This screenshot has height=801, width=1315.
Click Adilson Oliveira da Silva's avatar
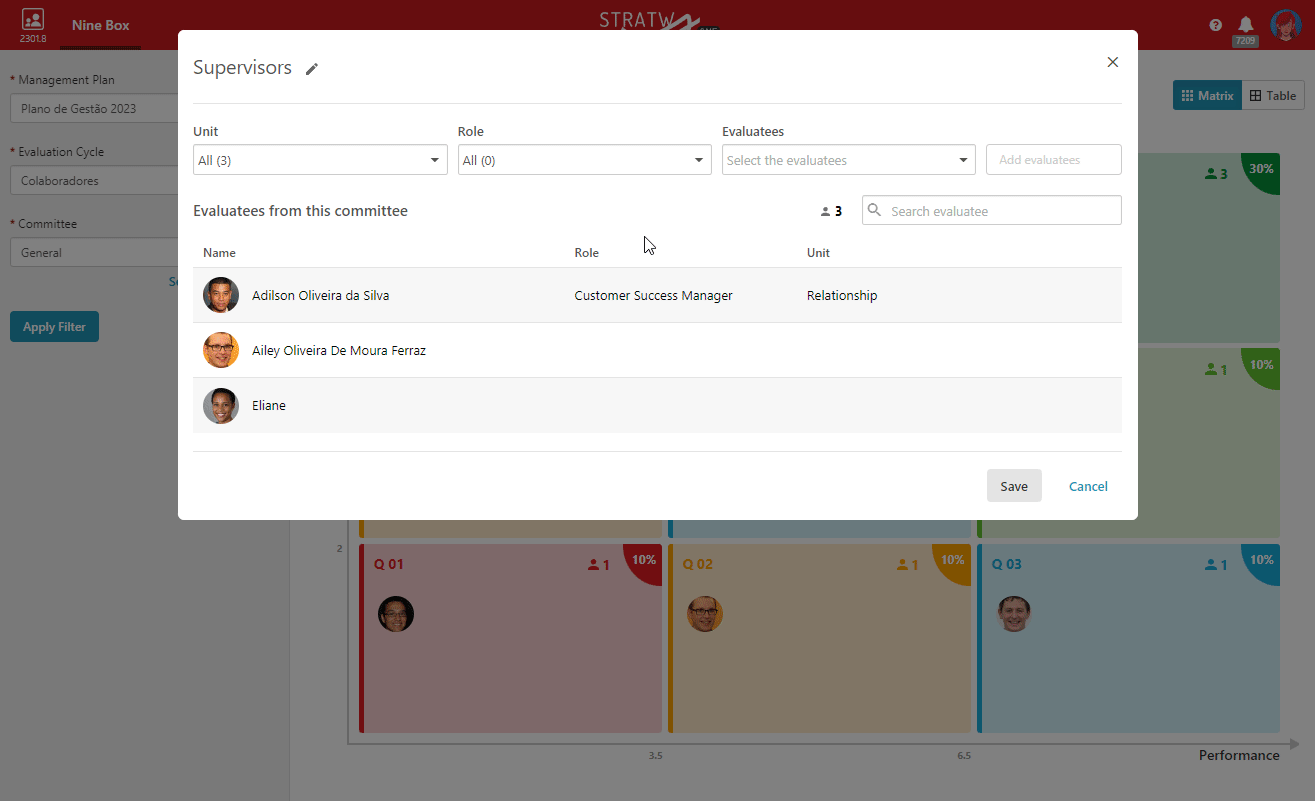pyautogui.click(x=221, y=295)
